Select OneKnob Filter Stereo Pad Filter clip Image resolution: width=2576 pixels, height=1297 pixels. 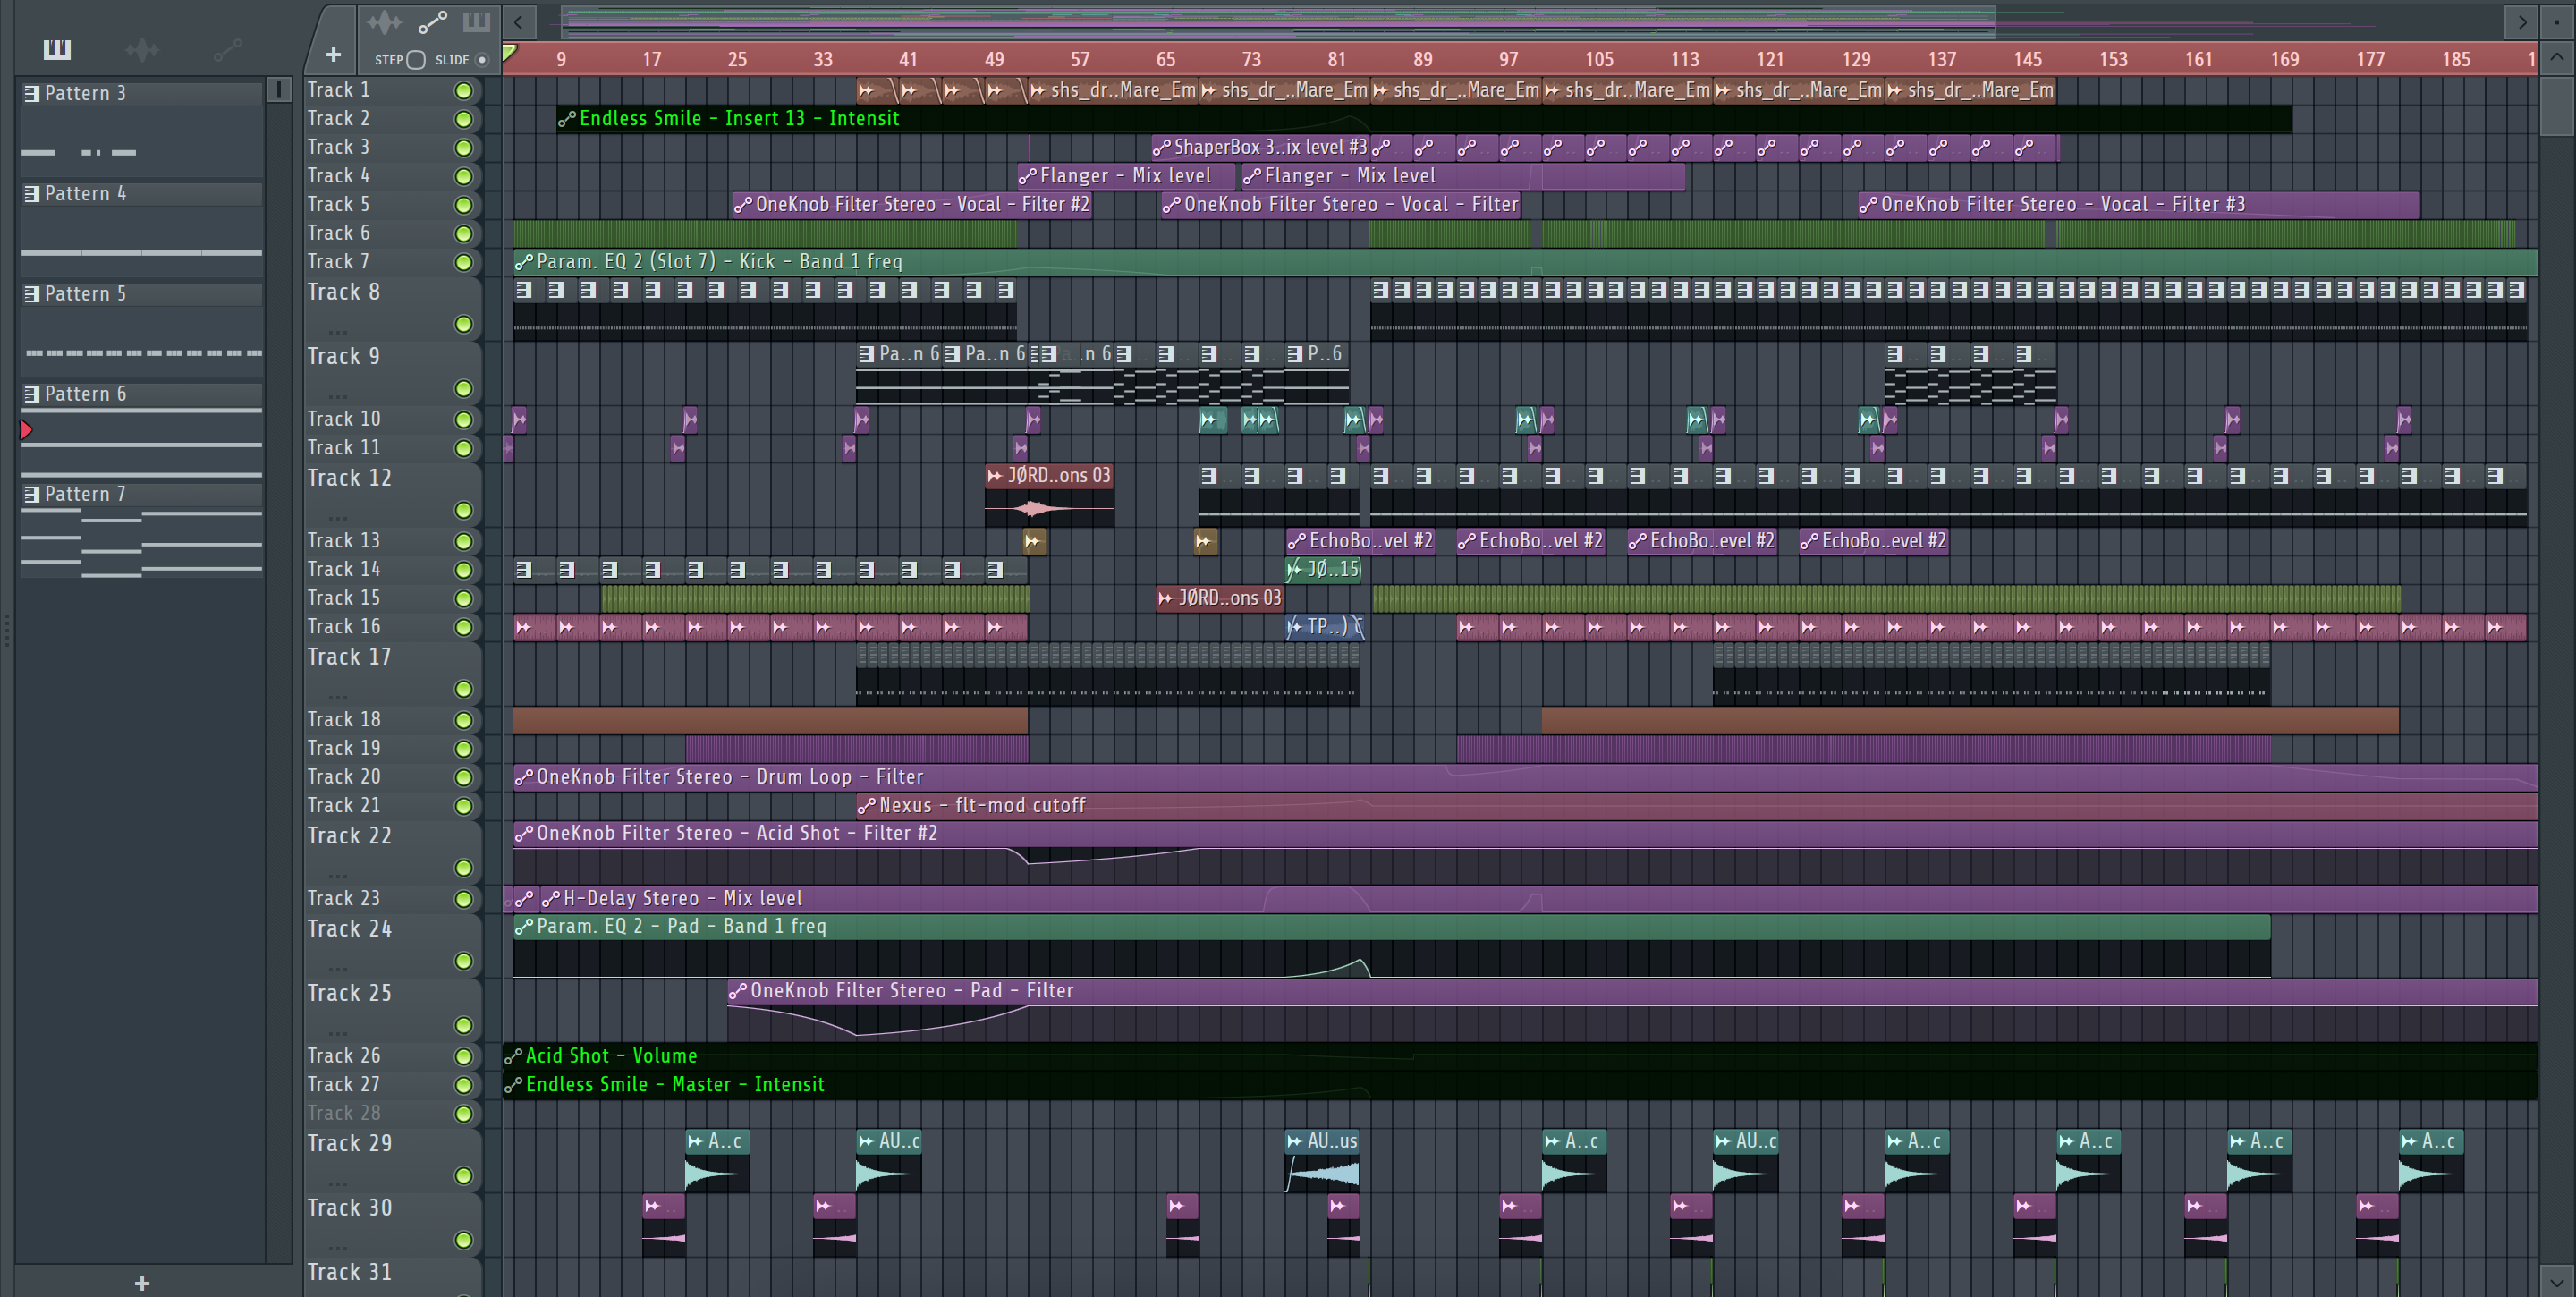[1632, 1010]
